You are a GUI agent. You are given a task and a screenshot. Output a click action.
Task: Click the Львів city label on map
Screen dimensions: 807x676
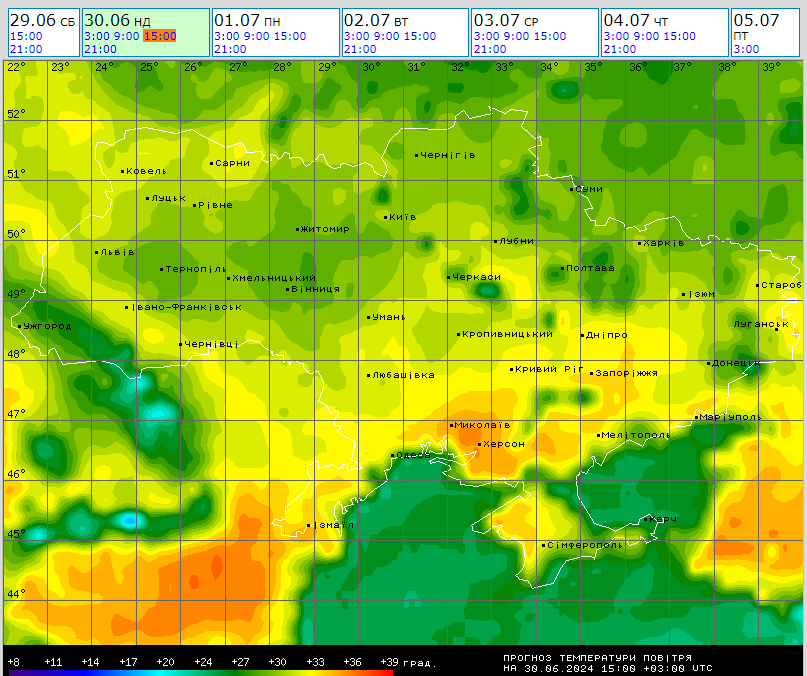pos(117,252)
